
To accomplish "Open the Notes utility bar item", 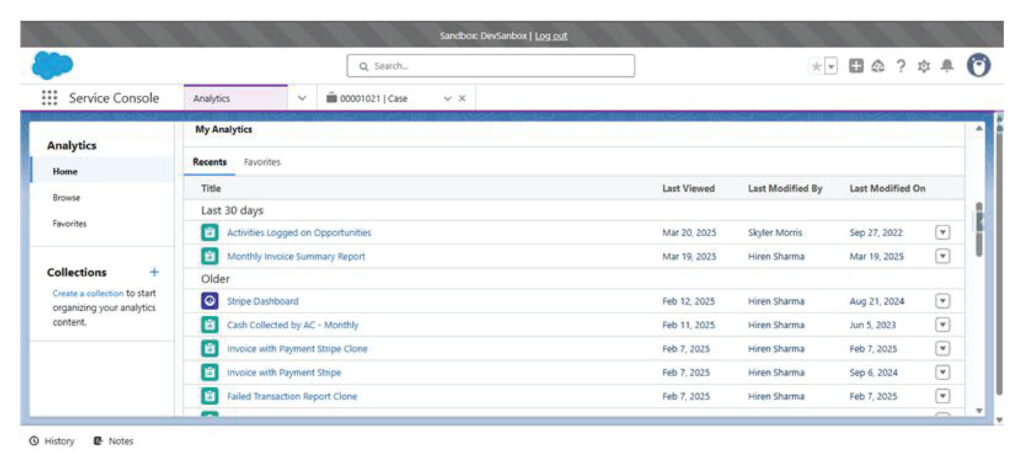I will pyautogui.click(x=113, y=441).
